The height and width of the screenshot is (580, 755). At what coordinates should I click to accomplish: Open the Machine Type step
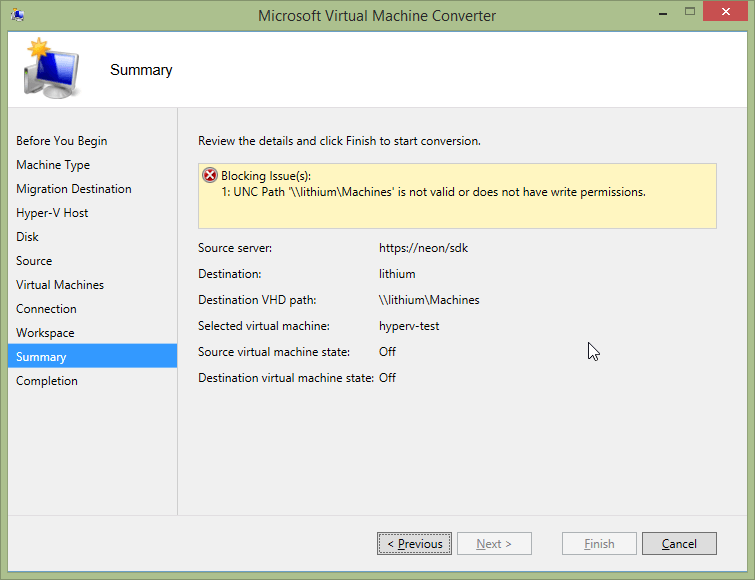point(53,165)
